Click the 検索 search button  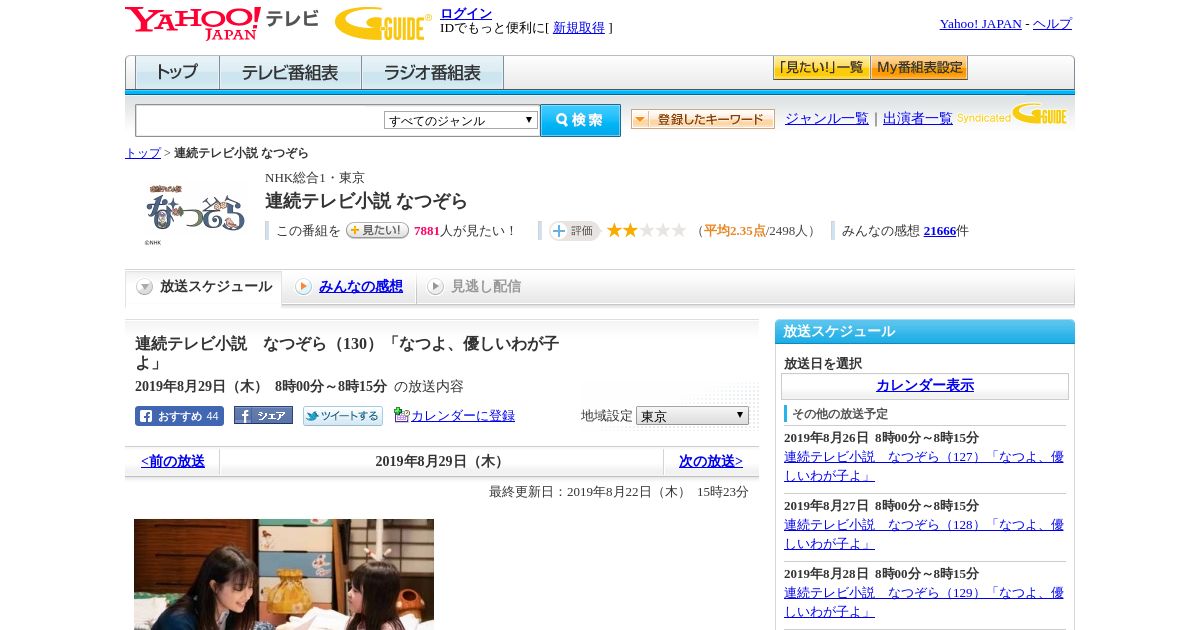coord(580,120)
